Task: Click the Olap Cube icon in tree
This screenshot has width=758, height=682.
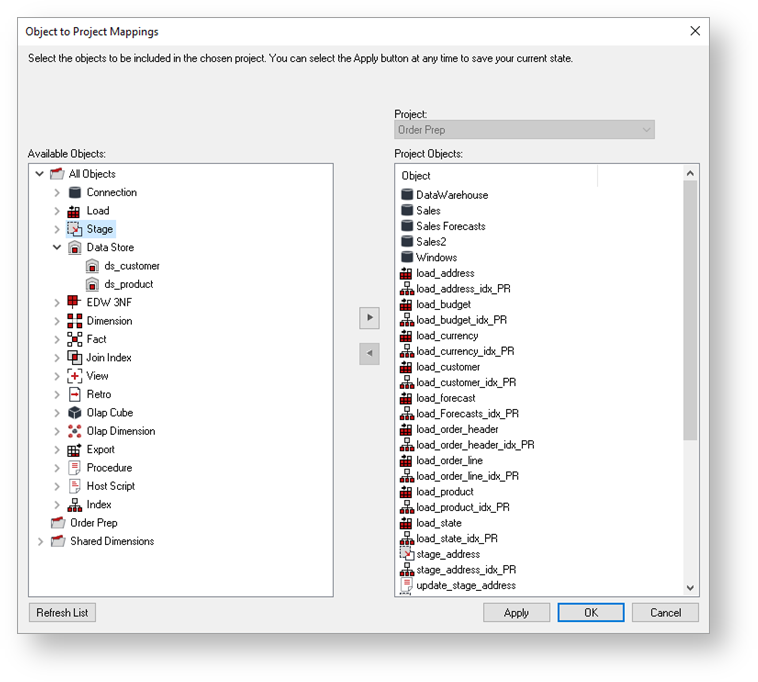Action: 75,413
